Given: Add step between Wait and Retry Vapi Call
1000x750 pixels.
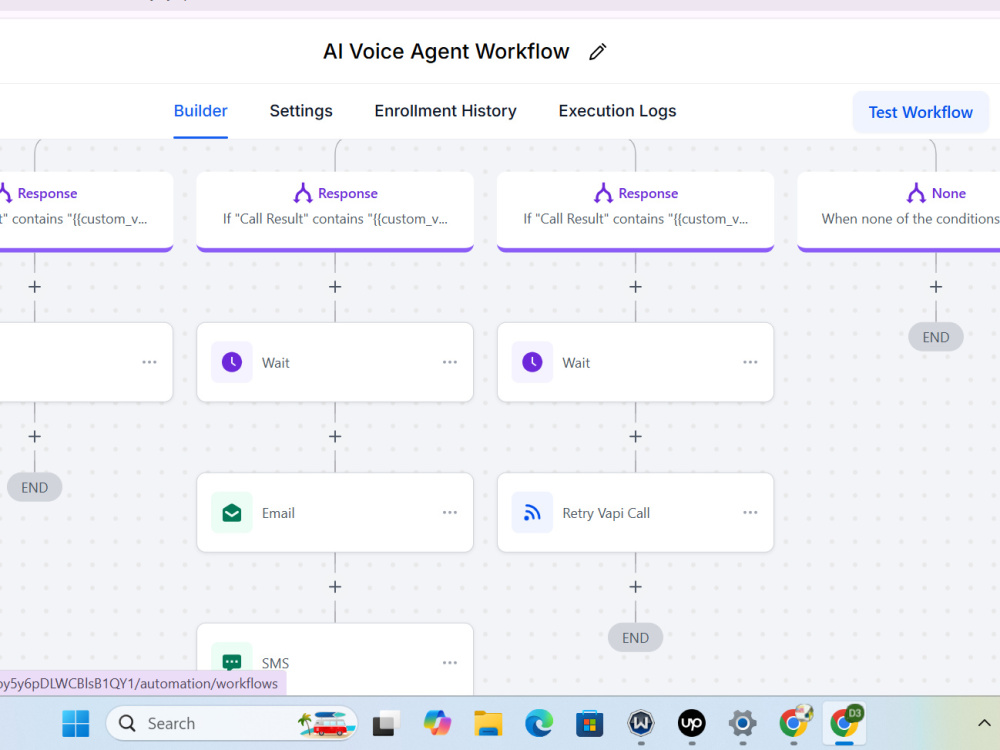Looking at the screenshot, I should (x=635, y=437).
